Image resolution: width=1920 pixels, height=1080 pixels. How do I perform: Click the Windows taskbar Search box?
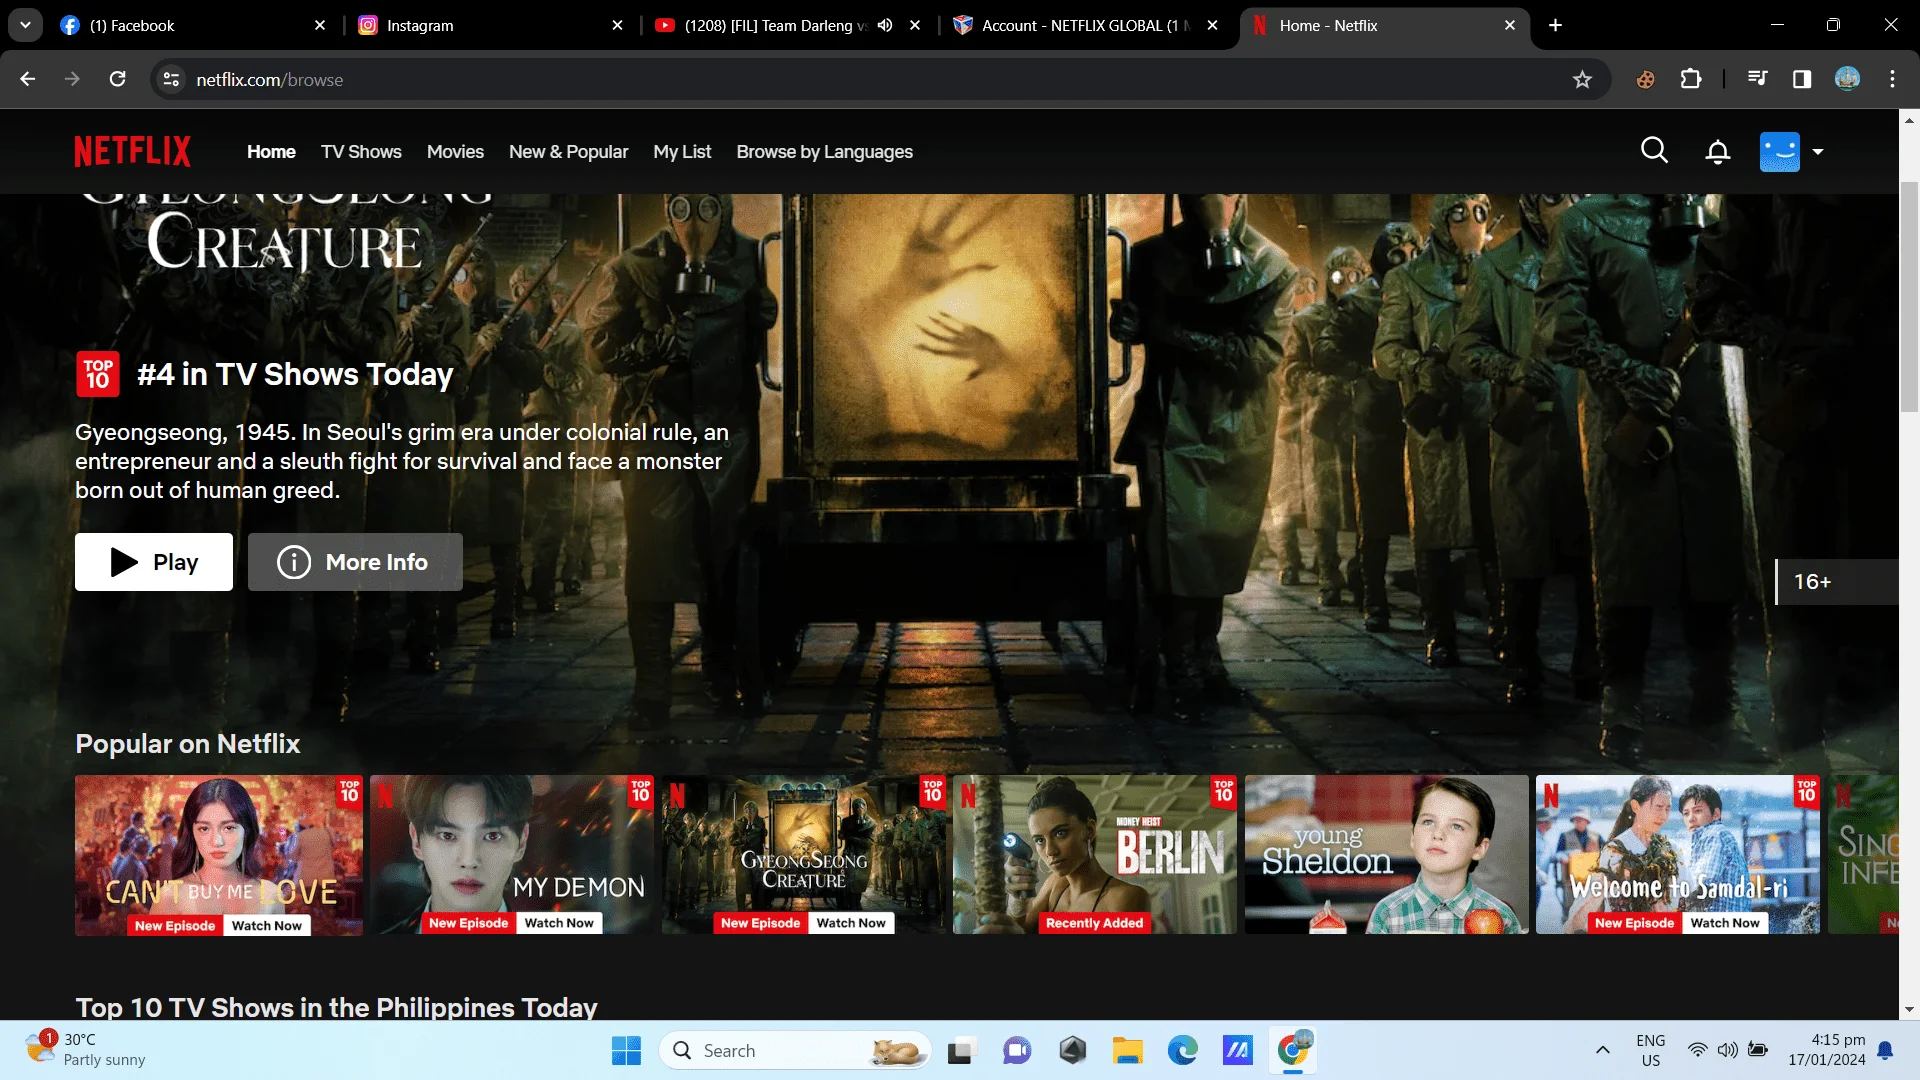[x=795, y=1051]
